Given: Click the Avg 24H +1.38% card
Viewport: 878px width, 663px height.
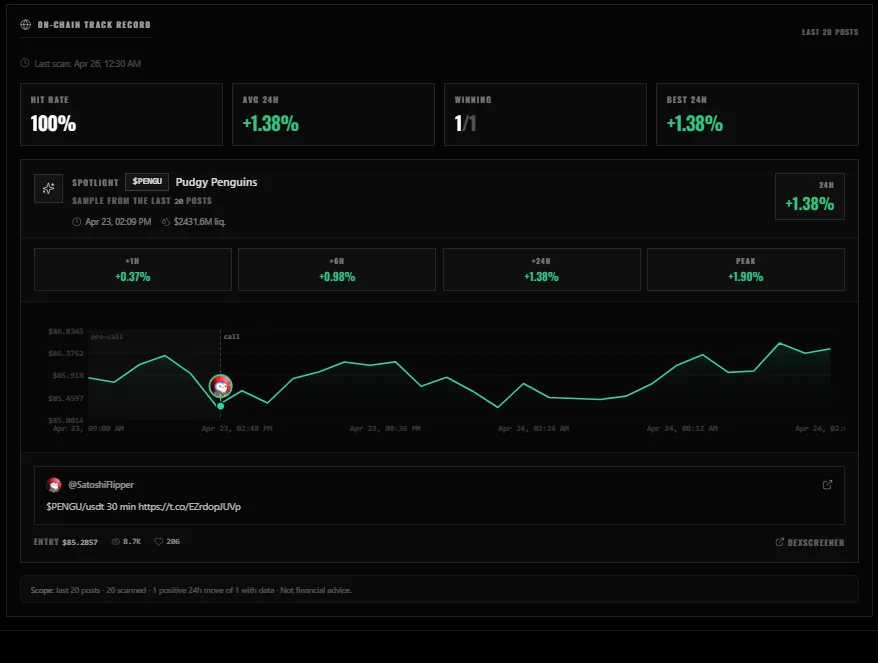Looking at the screenshot, I should point(333,114).
